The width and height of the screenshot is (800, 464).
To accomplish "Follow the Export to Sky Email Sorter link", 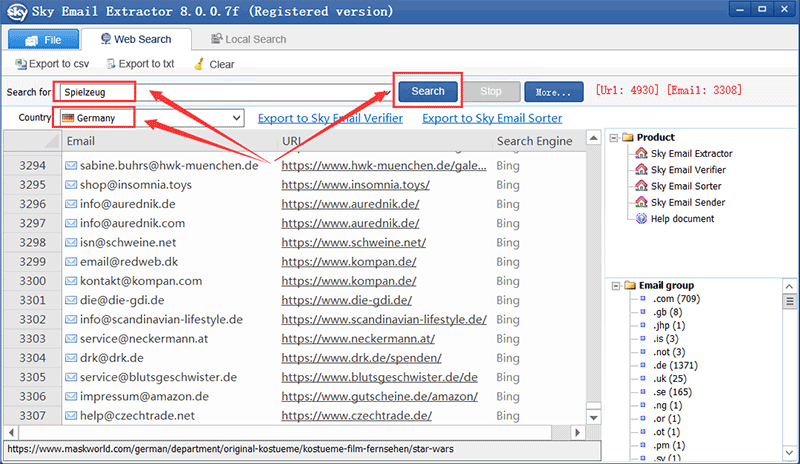I will tap(492, 118).
